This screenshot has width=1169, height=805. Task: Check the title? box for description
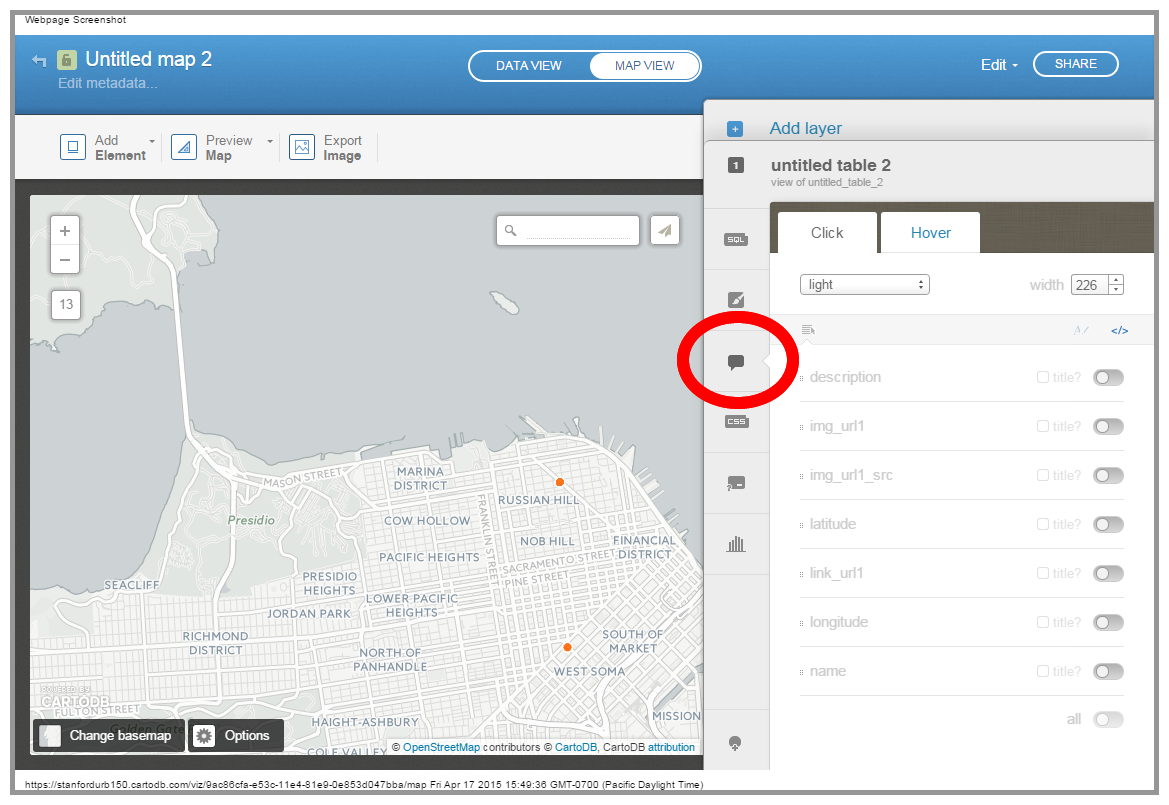(x=1043, y=377)
